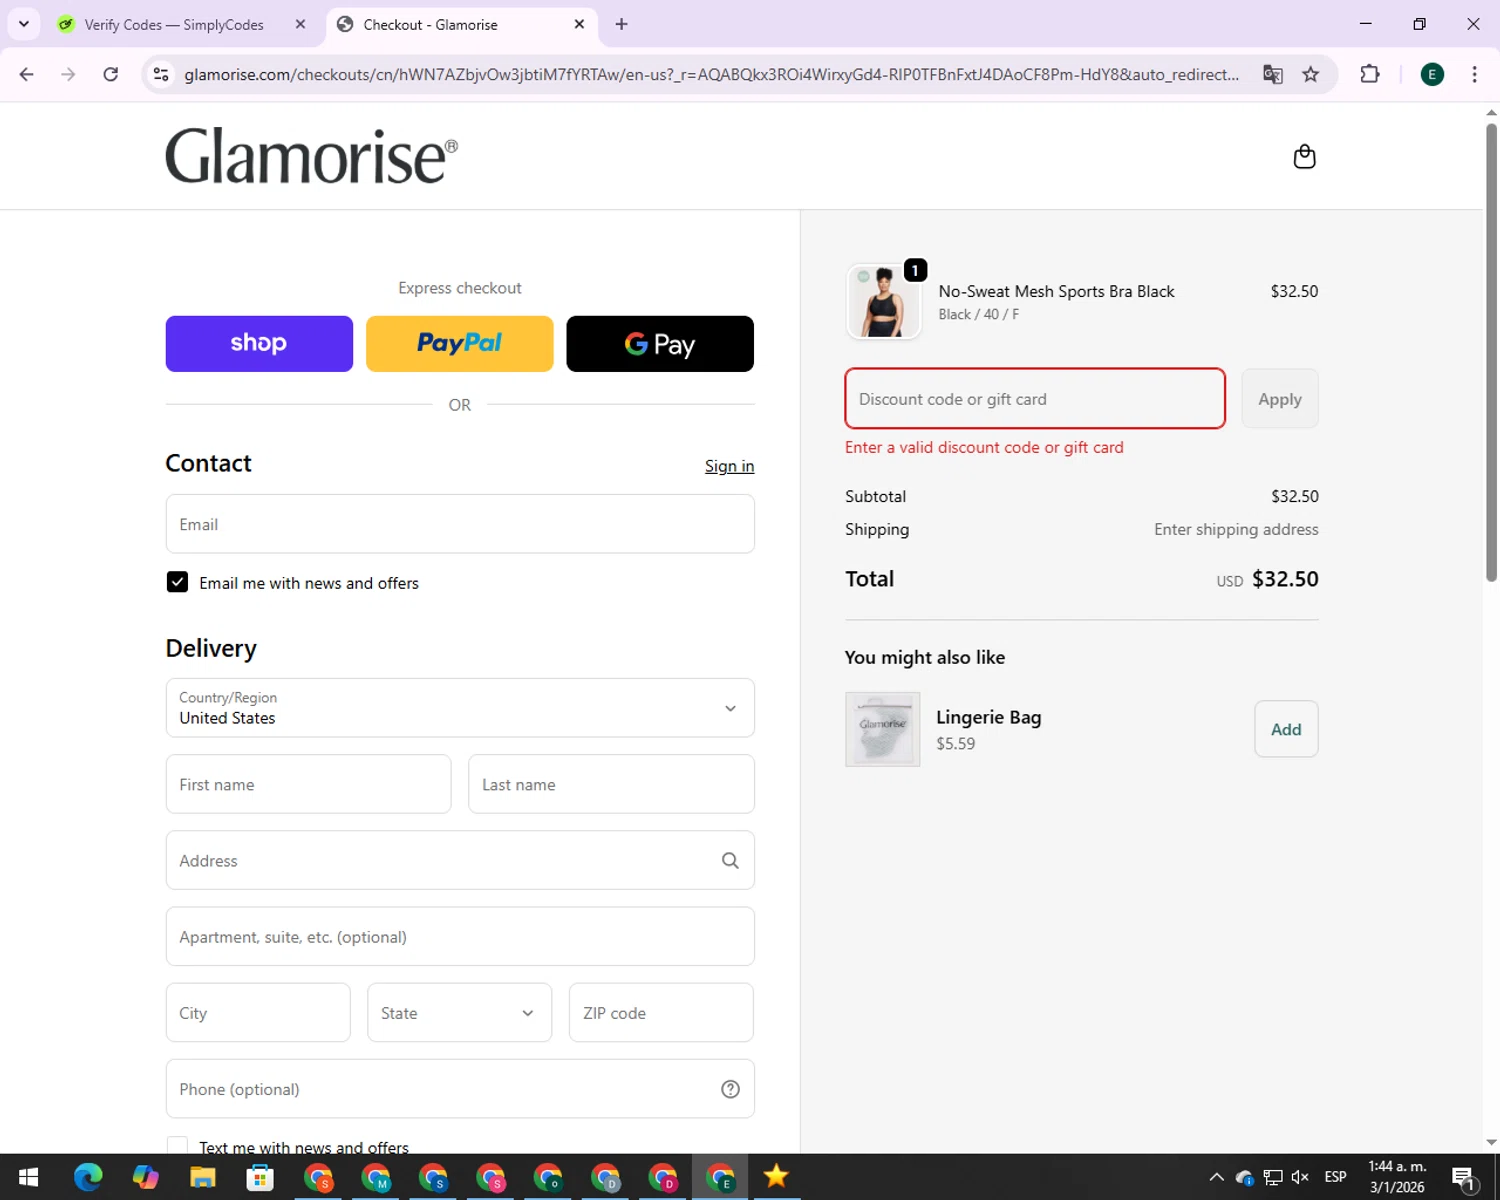Click the translate page icon

click(1272, 74)
